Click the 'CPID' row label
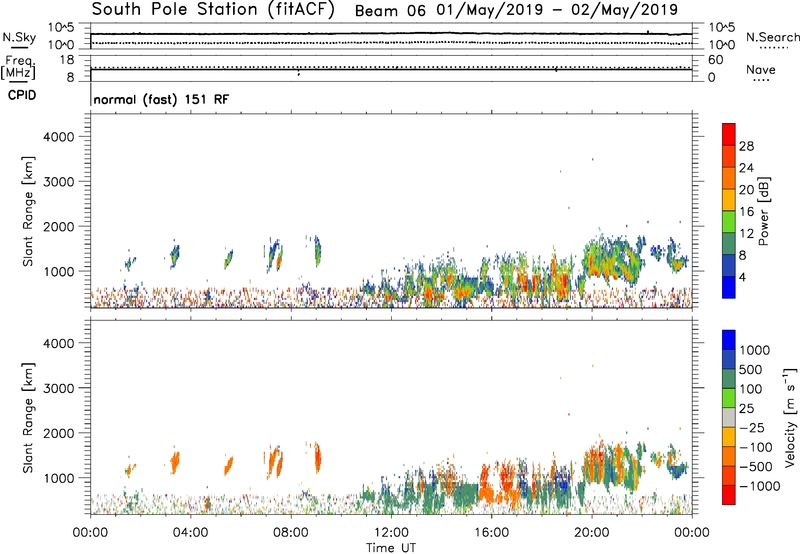800x554 pixels. tap(22, 95)
